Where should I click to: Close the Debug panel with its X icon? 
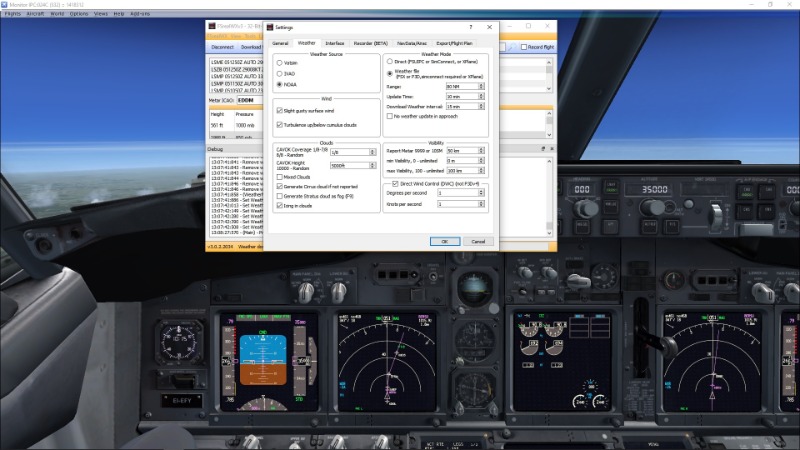(x=552, y=149)
